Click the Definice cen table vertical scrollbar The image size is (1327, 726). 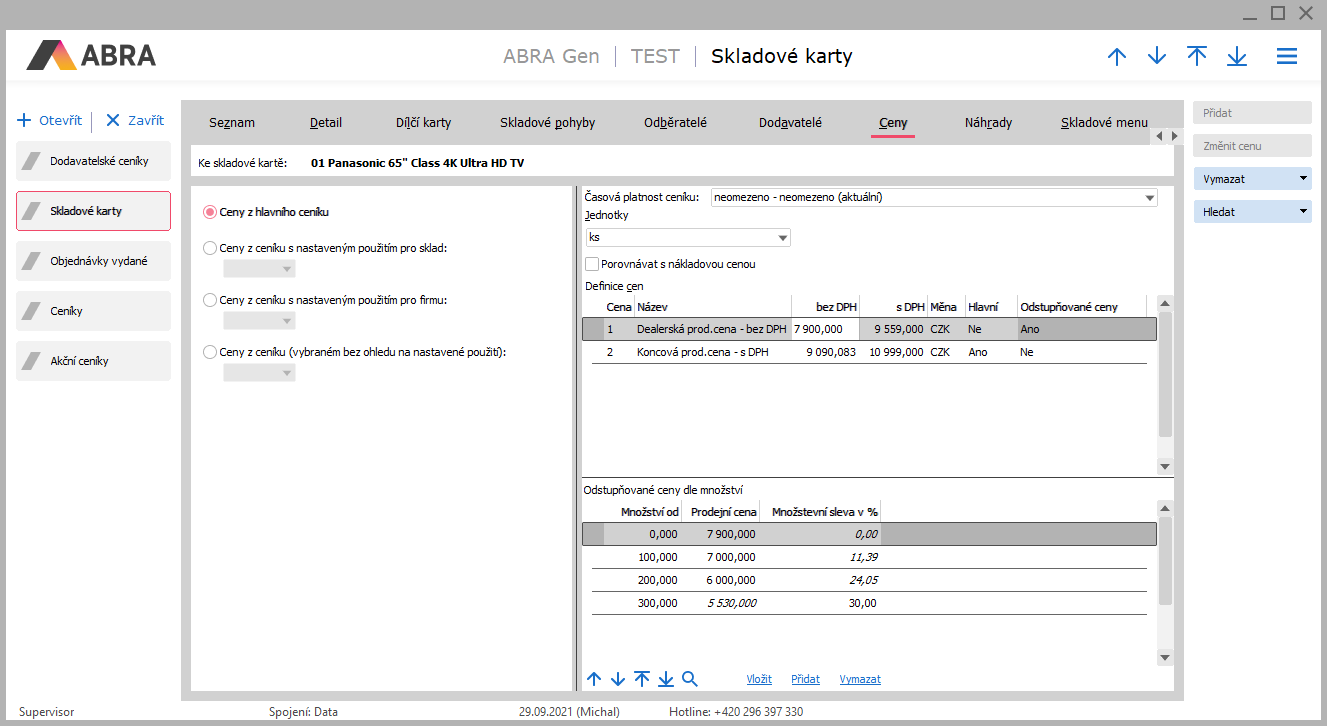tap(1164, 375)
